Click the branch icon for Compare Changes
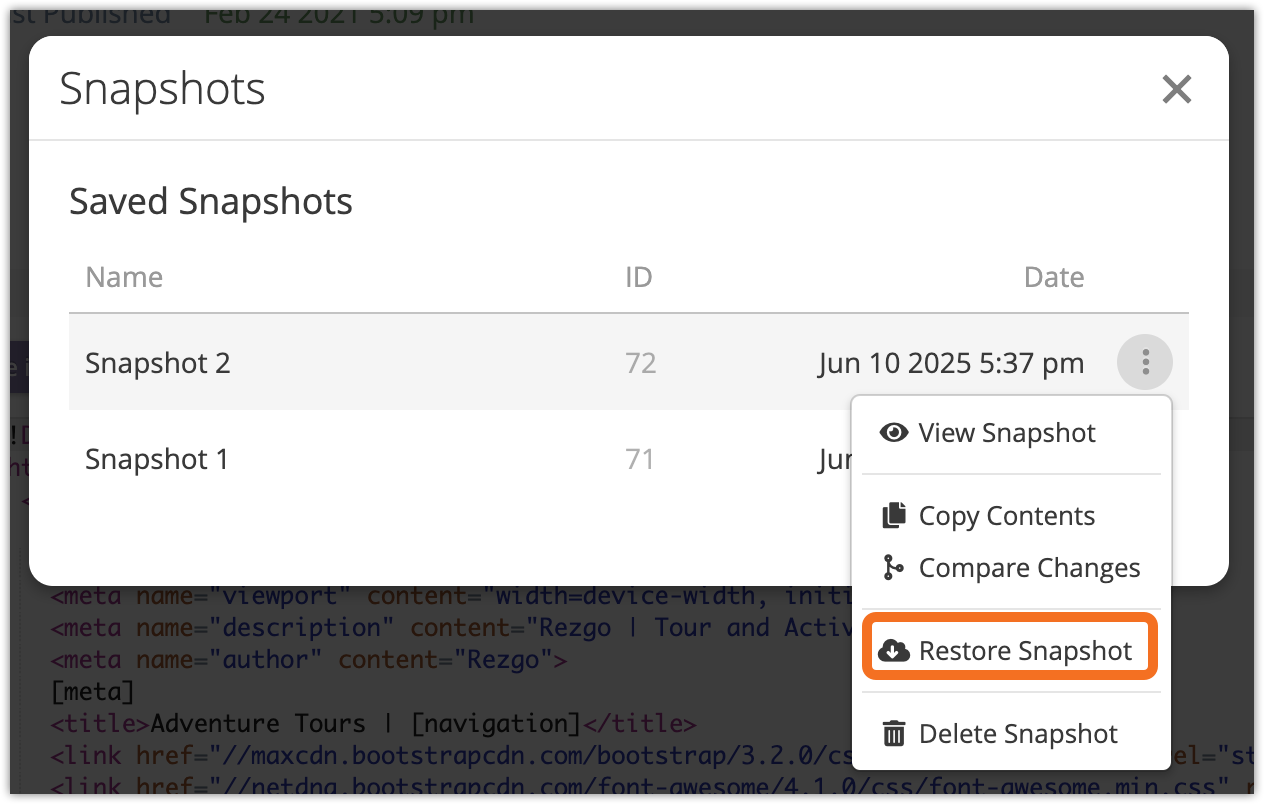This screenshot has height=804, width=1264. pyautogui.click(x=892, y=568)
